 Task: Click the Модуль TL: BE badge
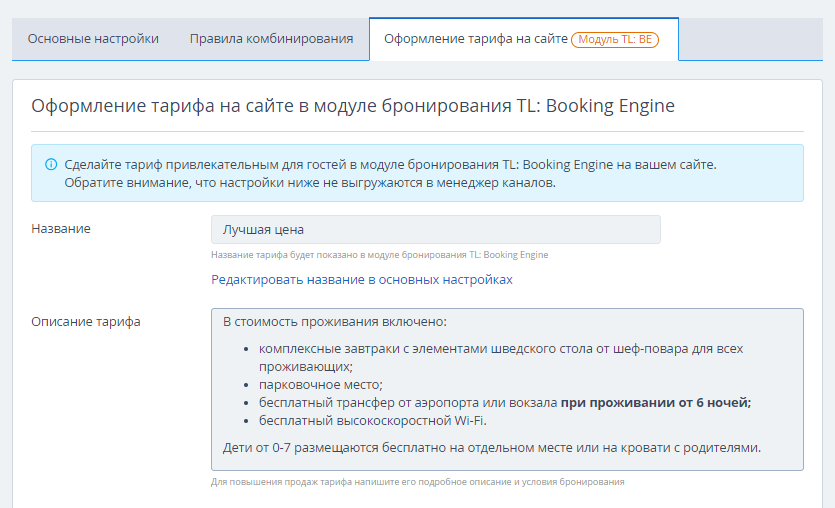615,39
